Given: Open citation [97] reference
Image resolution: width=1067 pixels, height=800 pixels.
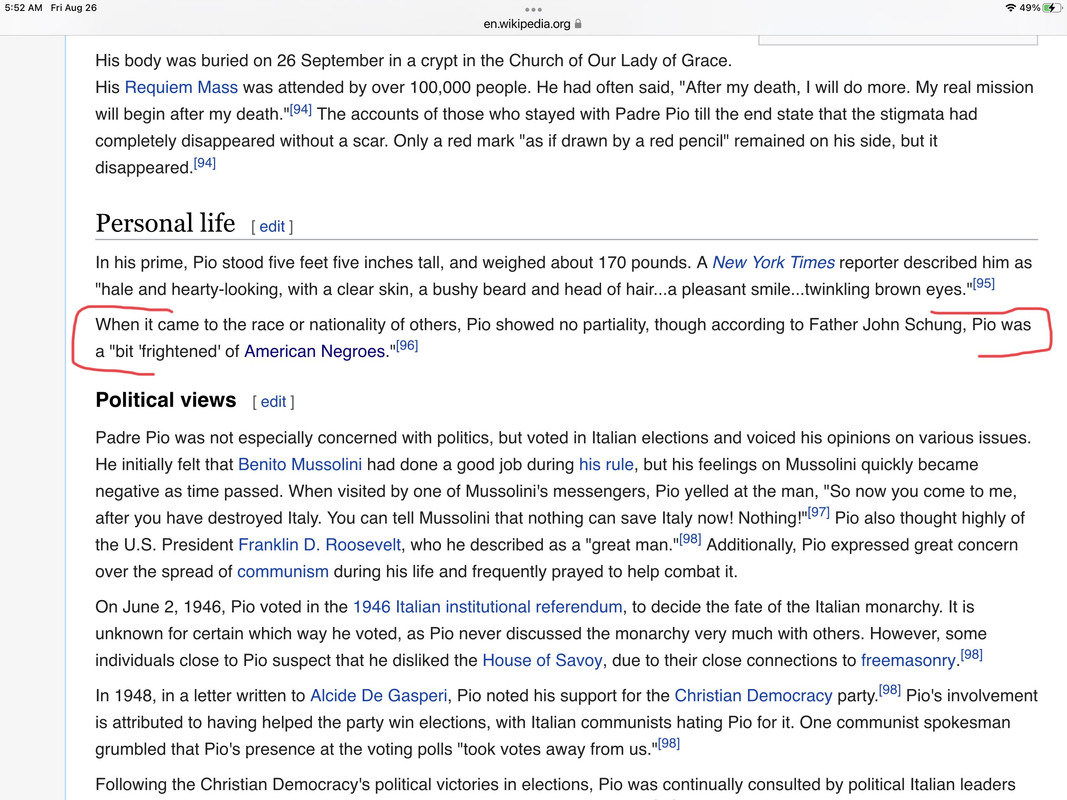Looking at the screenshot, I should coord(818,512).
